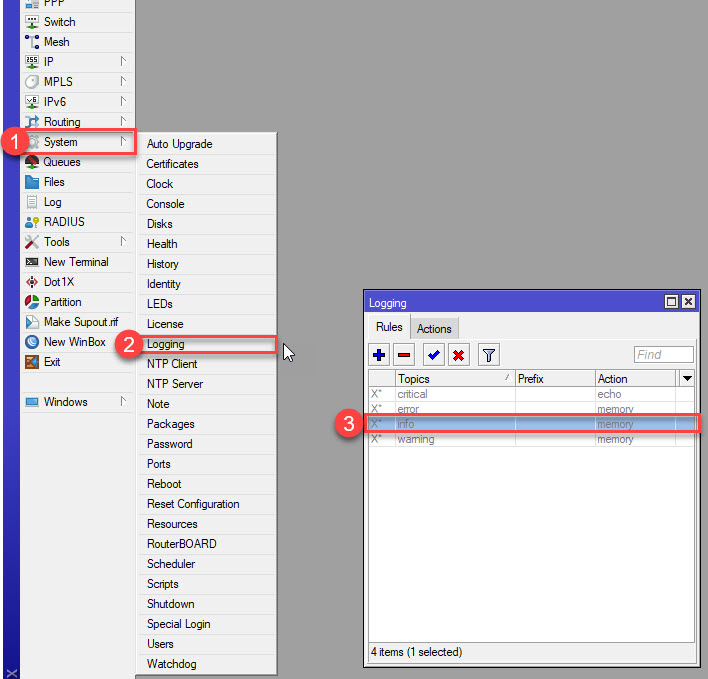Expand the Routing submenu arrow

click(x=123, y=121)
